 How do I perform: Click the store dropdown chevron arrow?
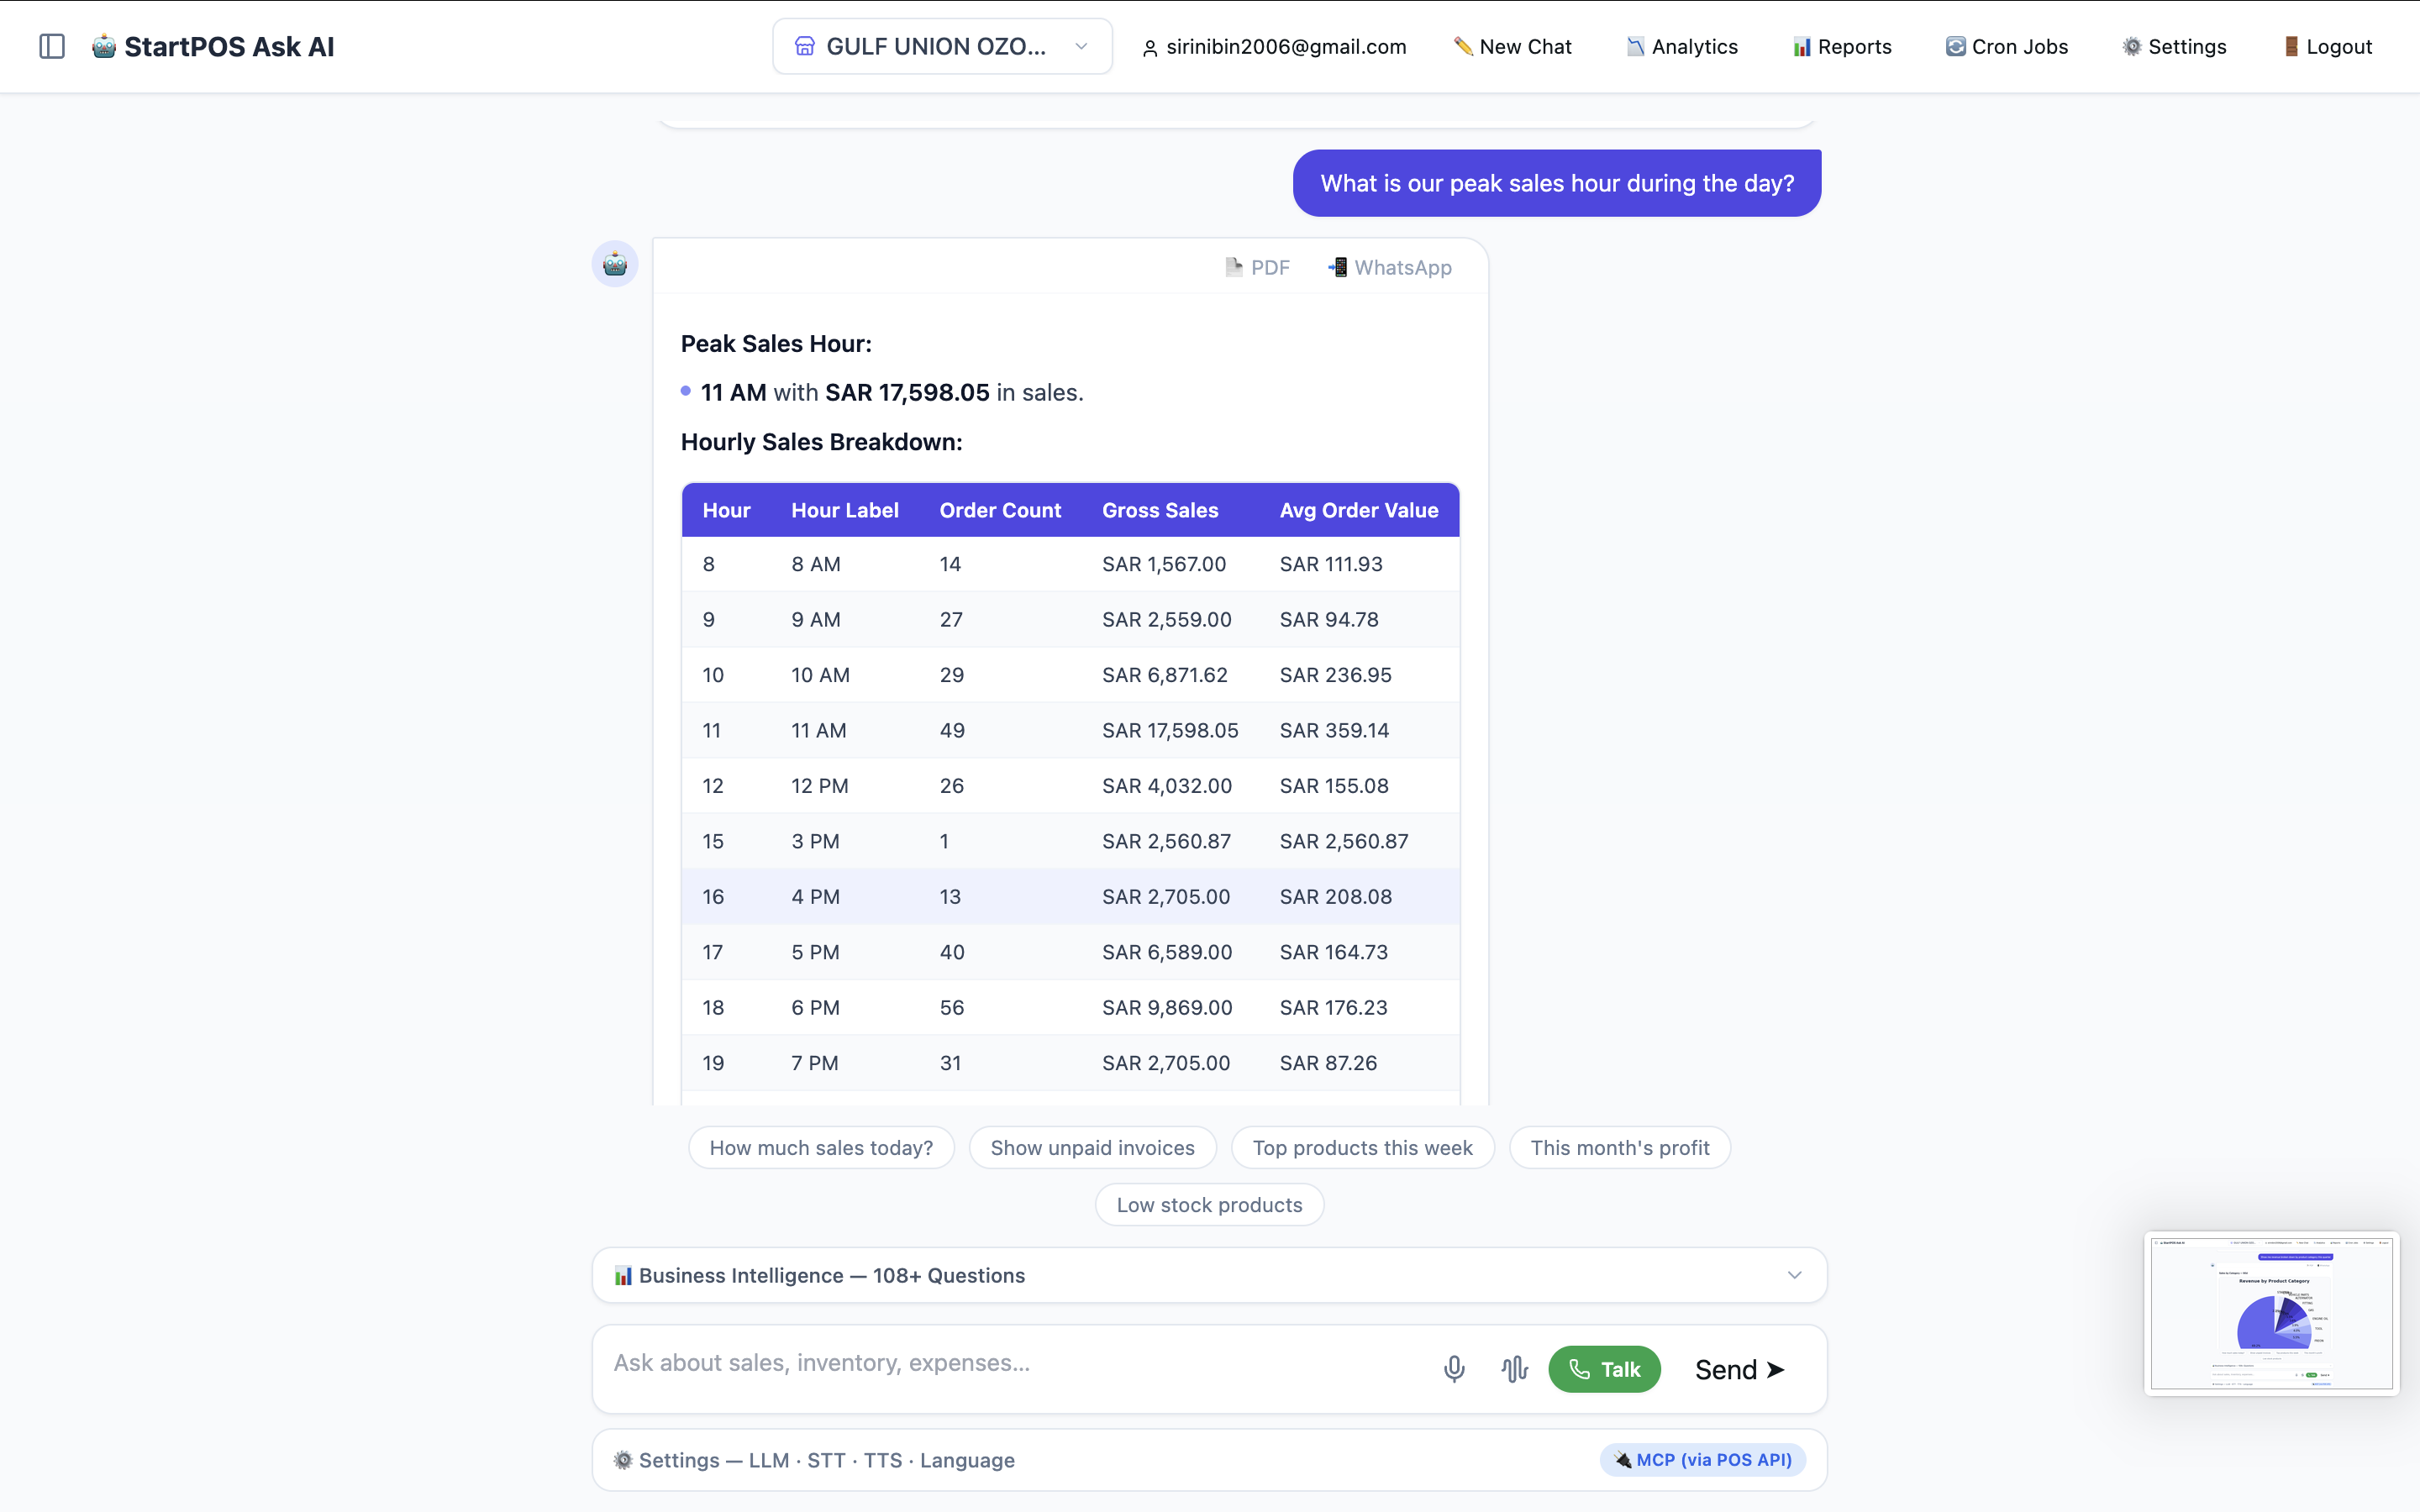(1081, 46)
